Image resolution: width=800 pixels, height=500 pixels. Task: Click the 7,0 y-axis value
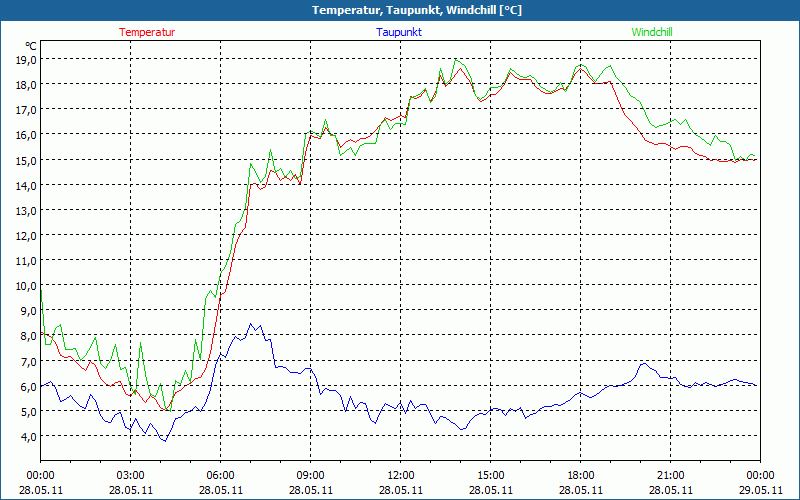point(29,361)
